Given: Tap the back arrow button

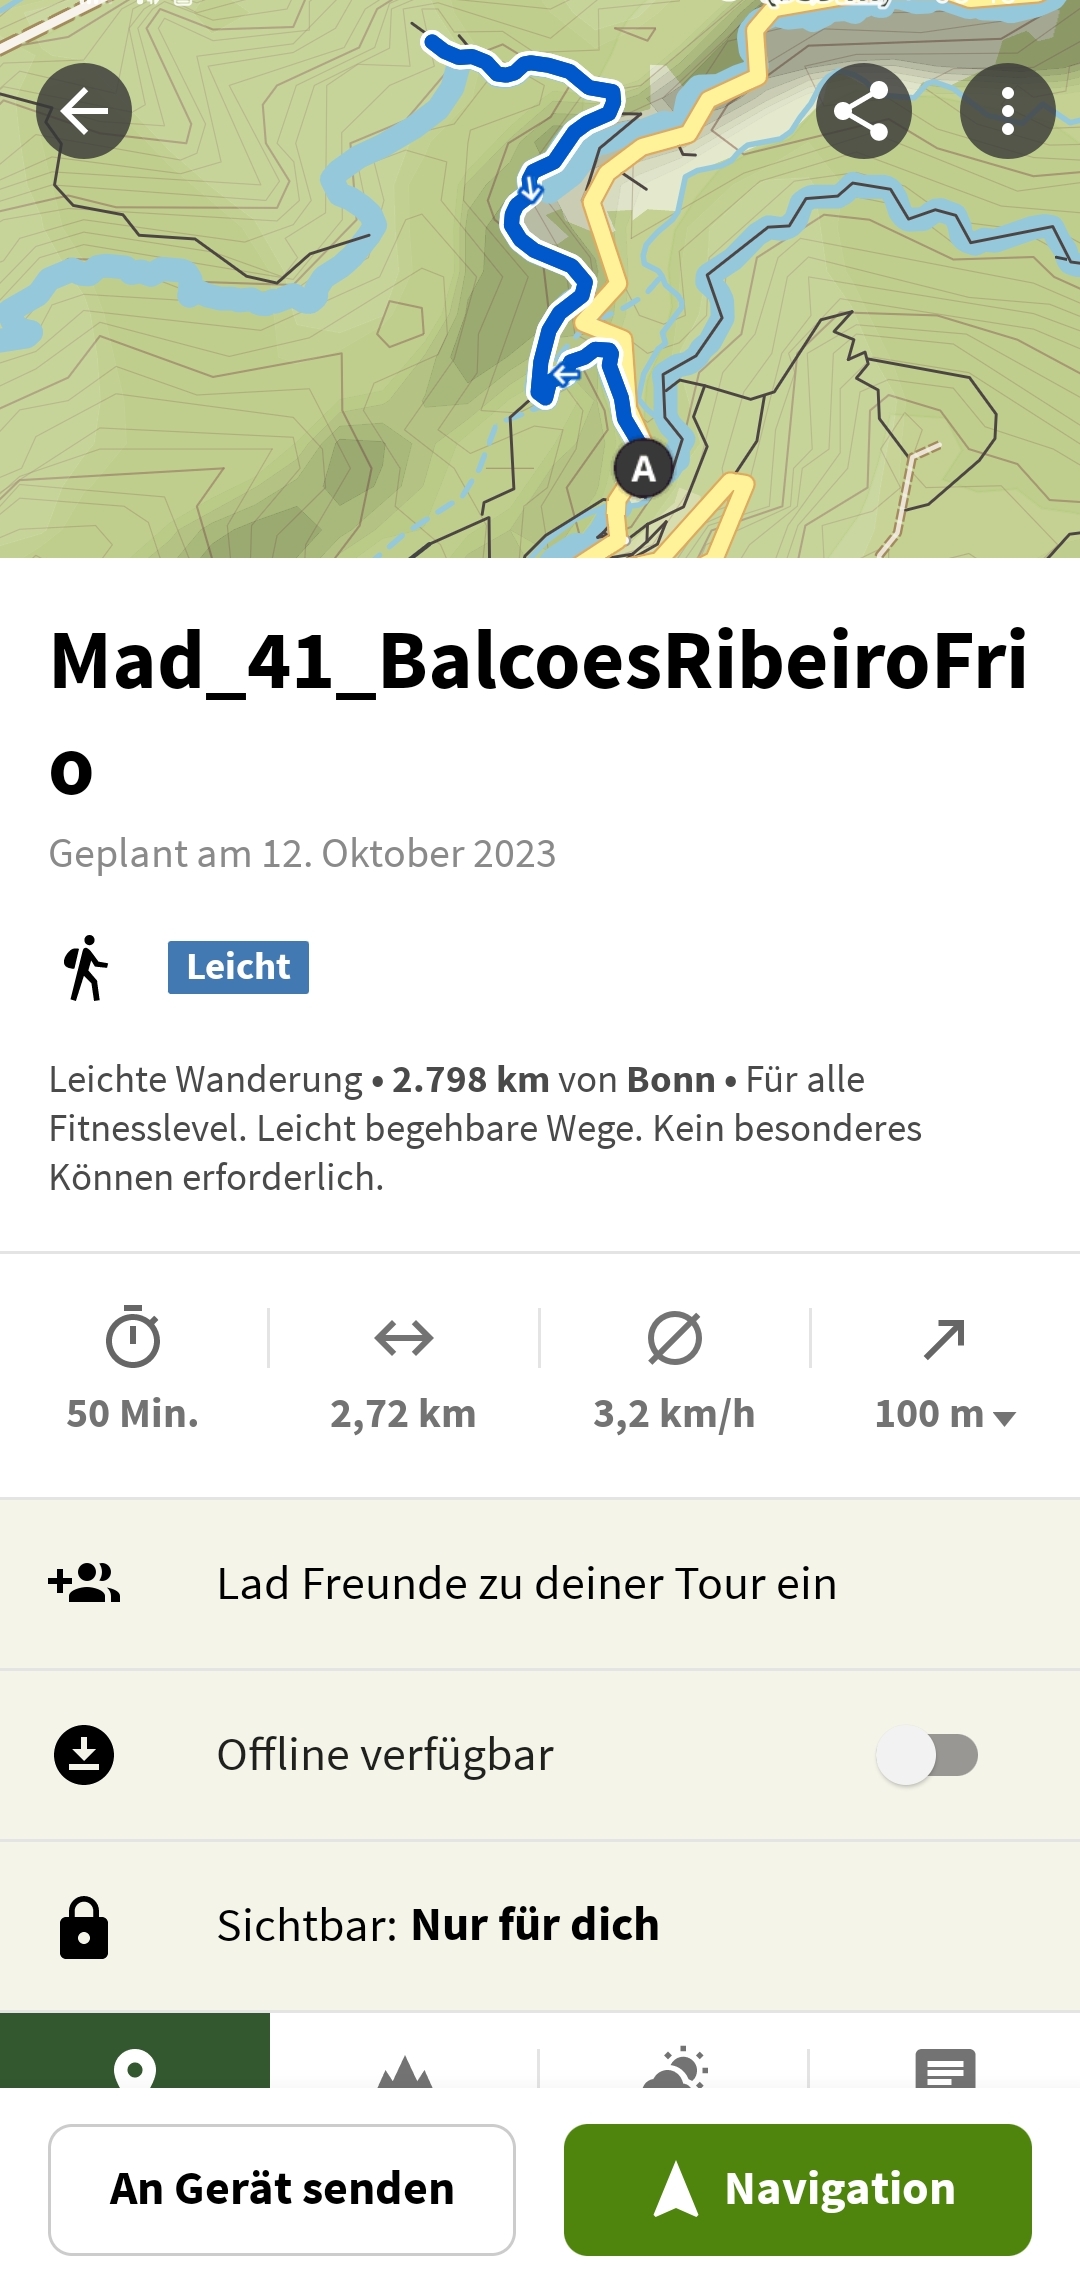Looking at the screenshot, I should pyautogui.click(x=84, y=111).
